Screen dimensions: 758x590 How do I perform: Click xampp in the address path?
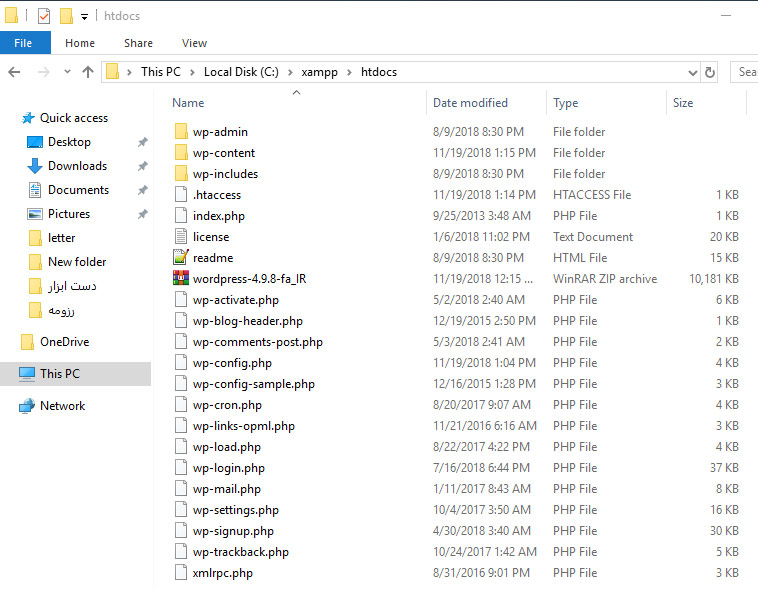pos(320,72)
